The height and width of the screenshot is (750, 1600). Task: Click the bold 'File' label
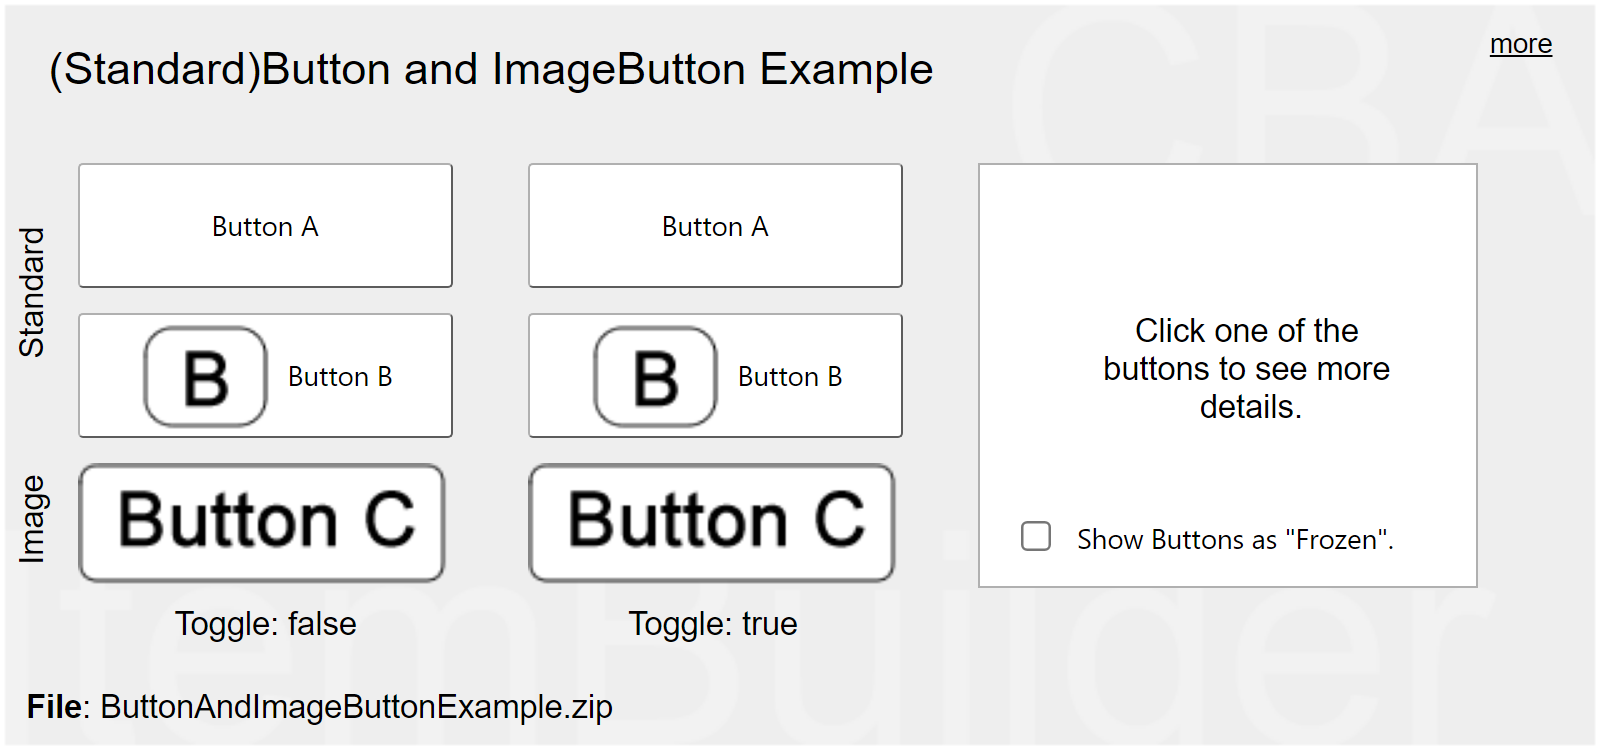coord(54,707)
